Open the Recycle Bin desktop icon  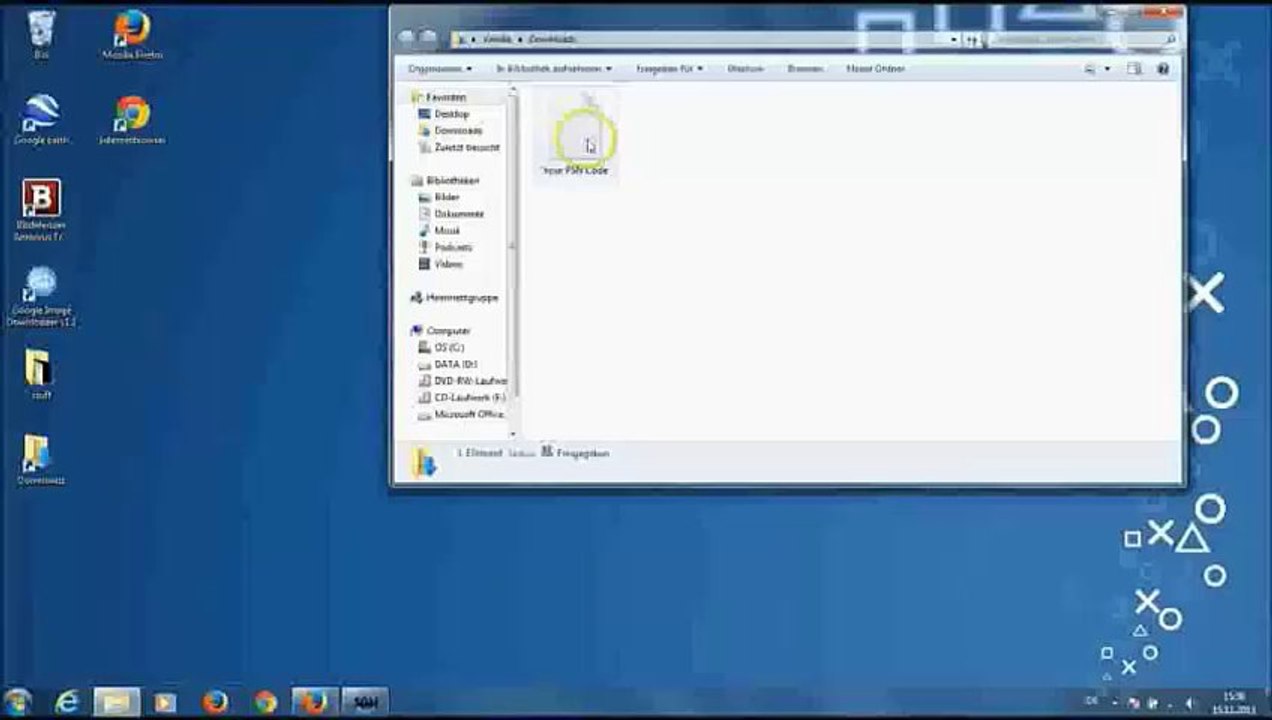pyautogui.click(x=41, y=35)
